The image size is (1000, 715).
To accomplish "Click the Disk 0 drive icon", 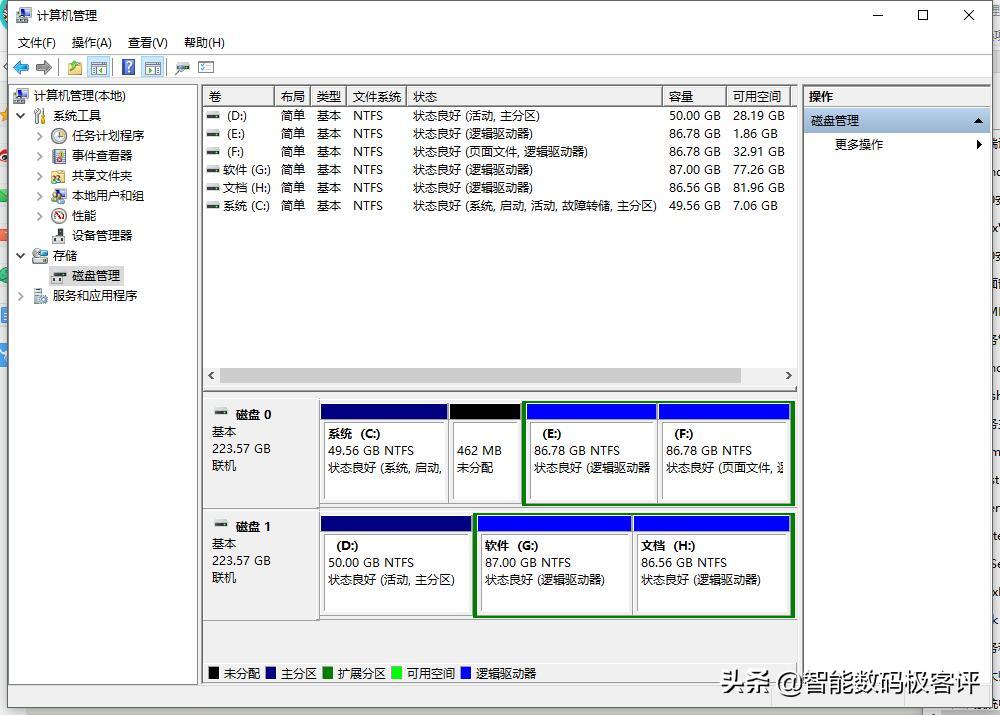I will click(222, 412).
